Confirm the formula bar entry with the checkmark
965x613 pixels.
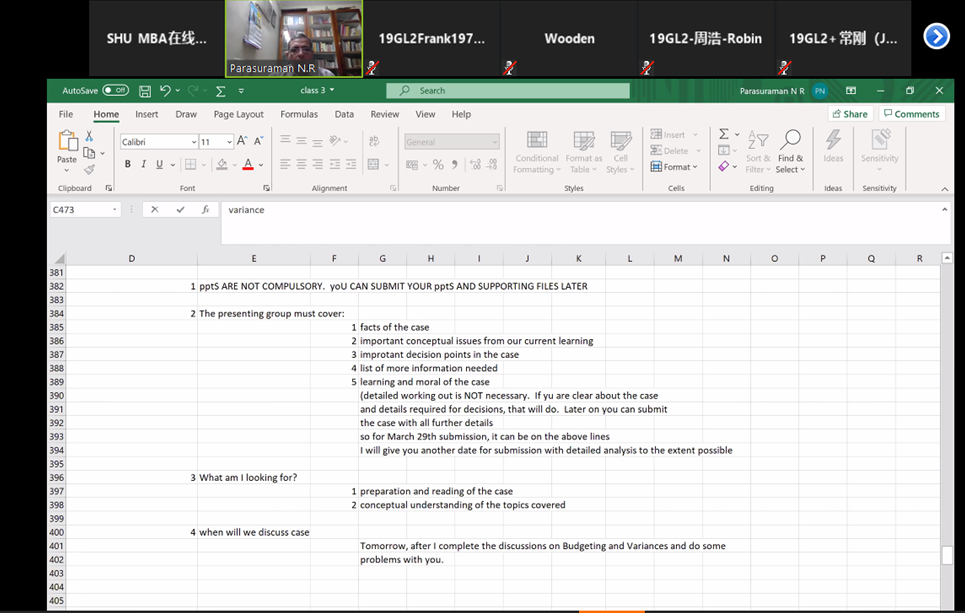pos(180,210)
